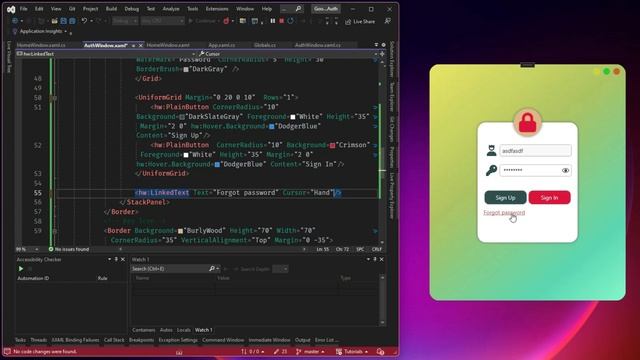Viewport: 640px width, 360px height.
Task: Pause debugging with Break All icon
Action: pos(272,21)
